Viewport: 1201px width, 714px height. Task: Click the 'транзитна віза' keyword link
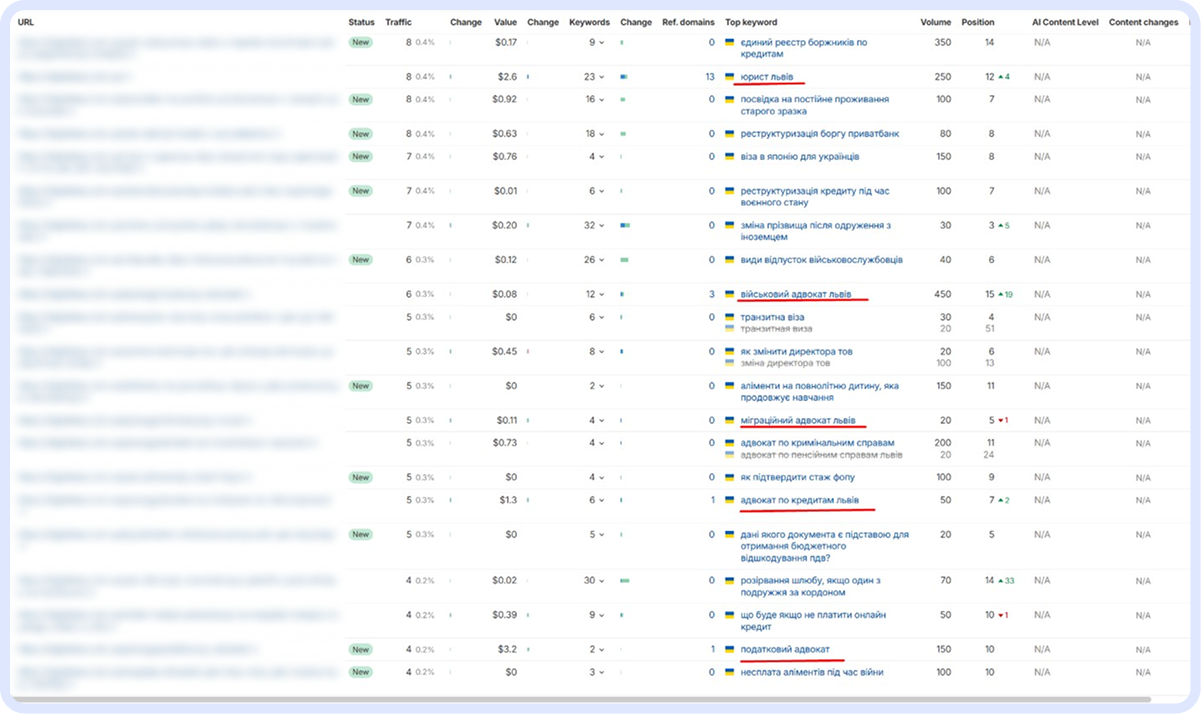coord(772,317)
